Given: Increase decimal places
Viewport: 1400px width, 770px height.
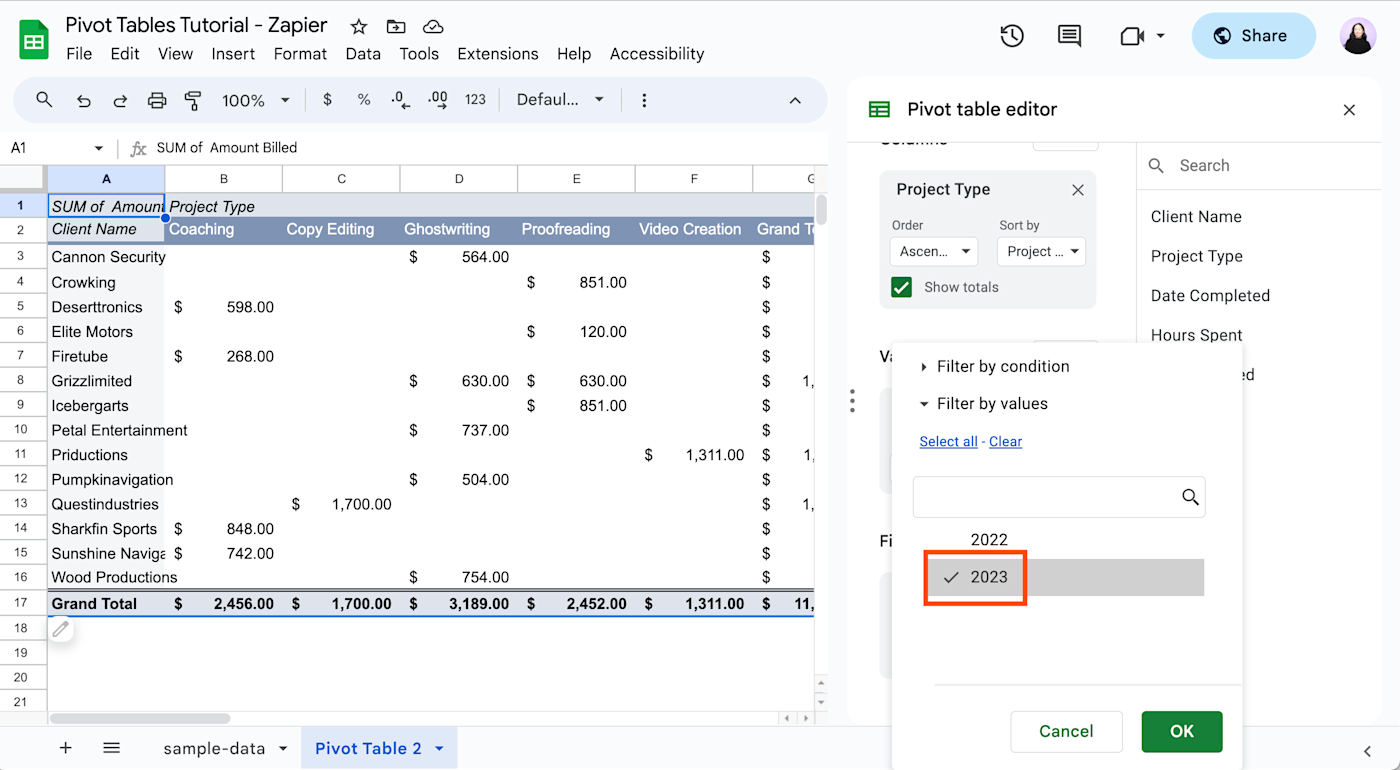Looking at the screenshot, I should click(x=438, y=100).
